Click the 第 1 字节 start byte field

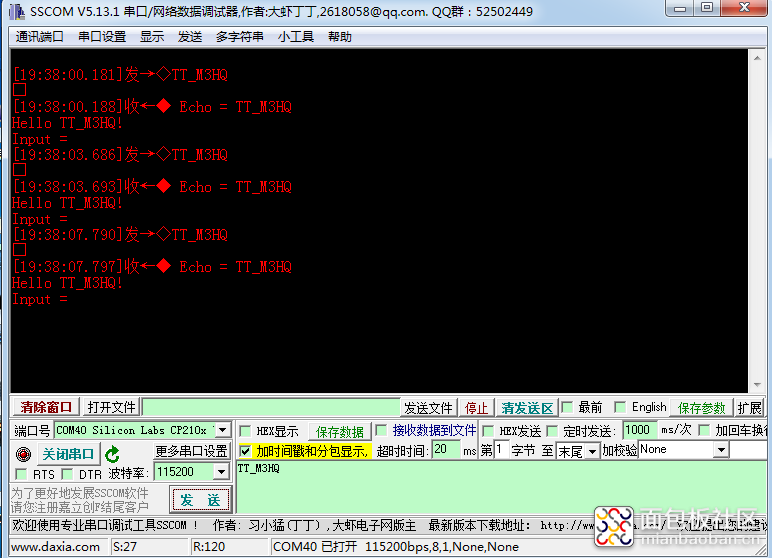click(x=501, y=450)
